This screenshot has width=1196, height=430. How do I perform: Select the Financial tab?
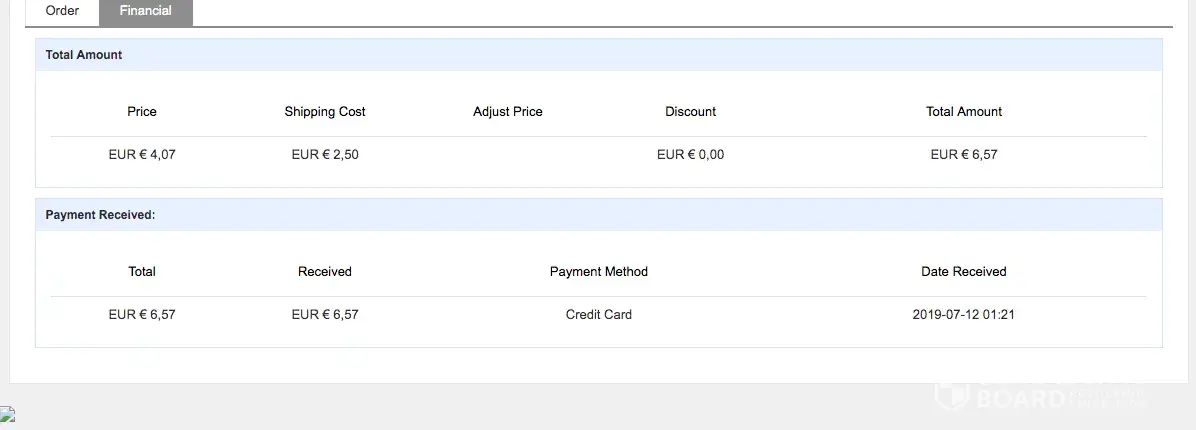tap(145, 11)
